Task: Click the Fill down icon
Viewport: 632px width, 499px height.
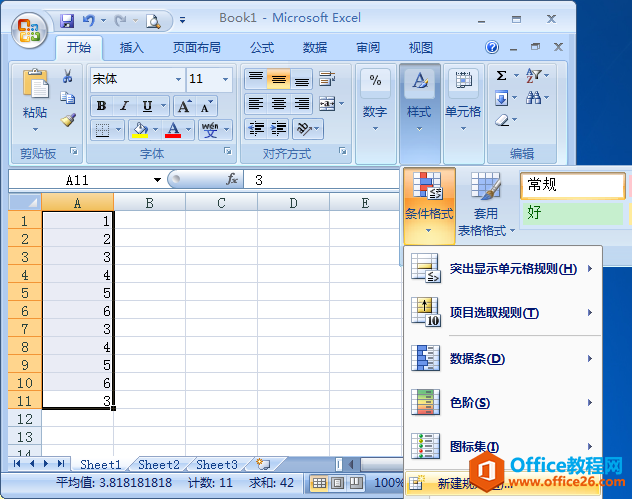Action: (501, 98)
